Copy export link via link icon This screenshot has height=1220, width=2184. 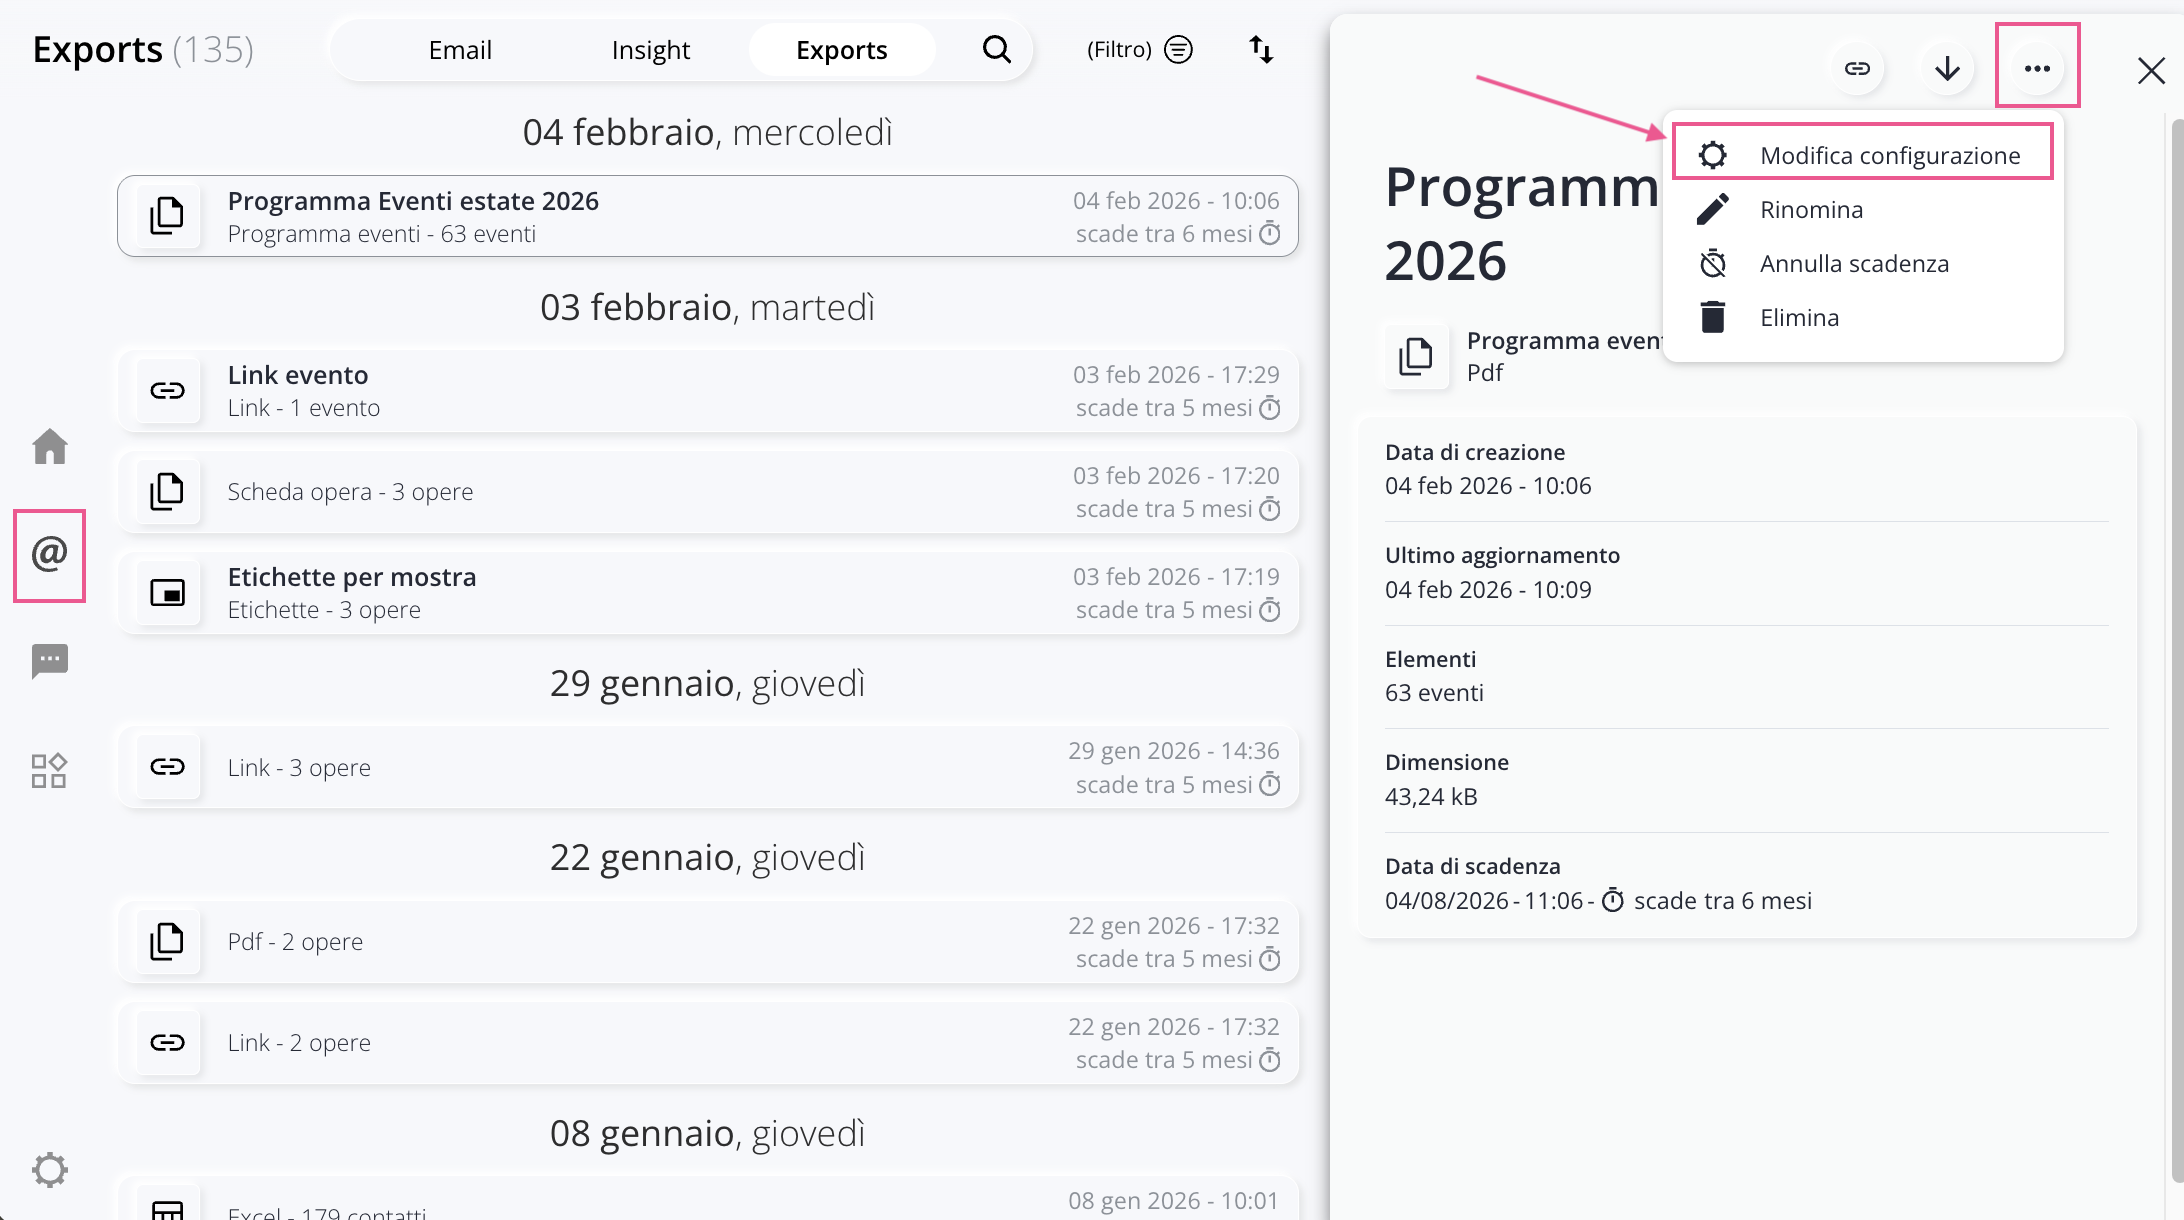(x=1857, y=69)
